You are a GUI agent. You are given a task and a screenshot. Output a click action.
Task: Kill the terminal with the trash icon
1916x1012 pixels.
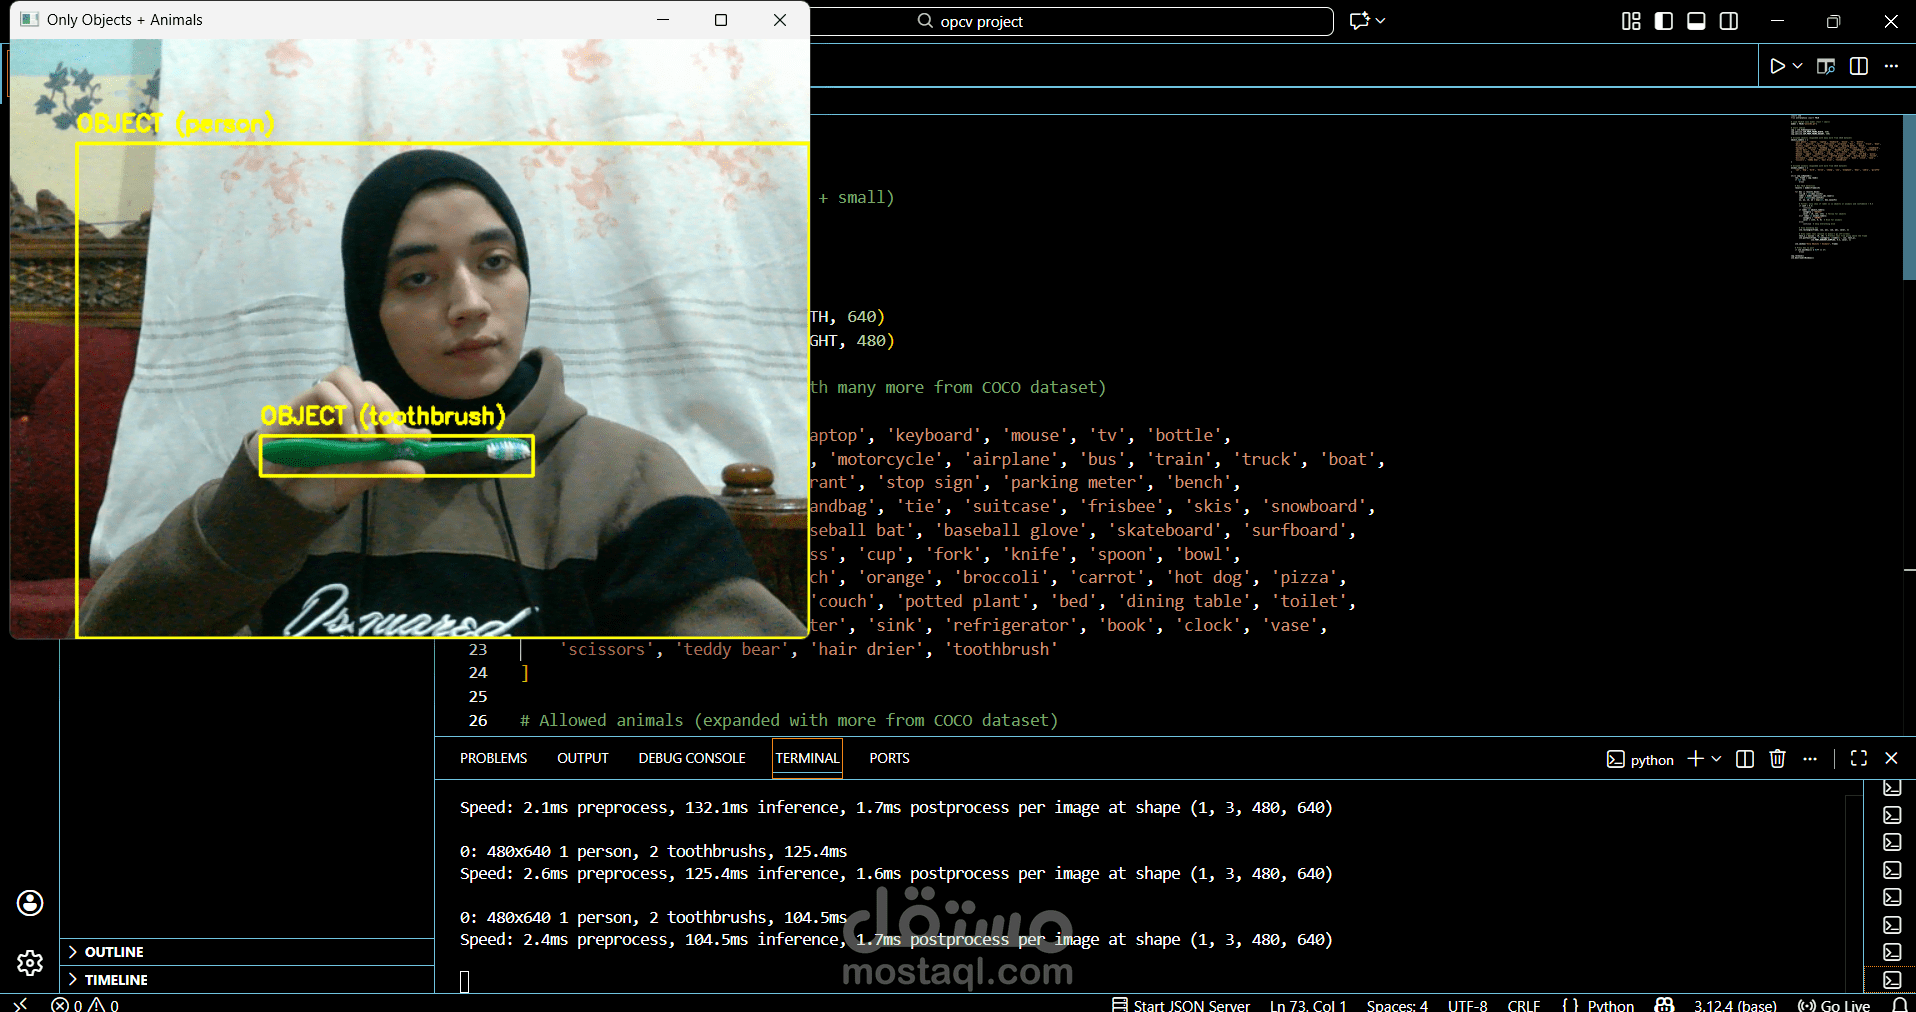(1777, 759)
